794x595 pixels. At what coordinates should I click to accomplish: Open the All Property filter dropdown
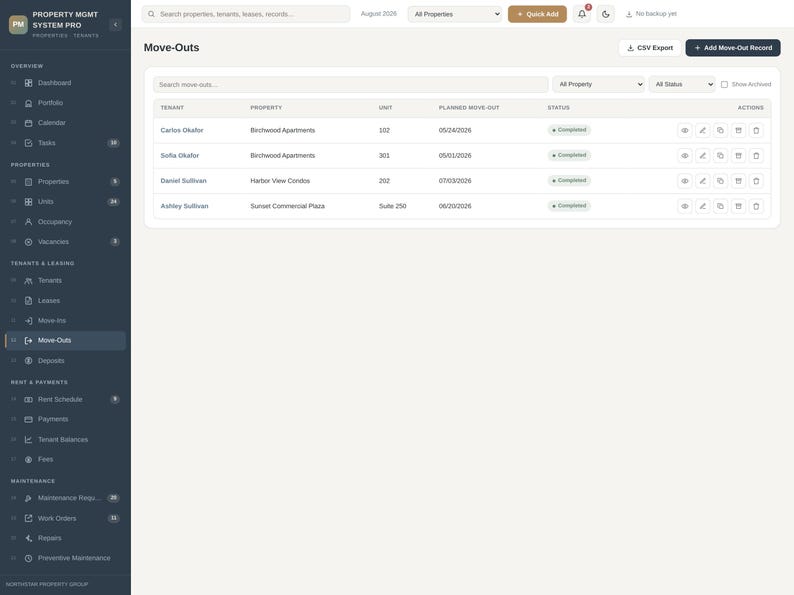(x=599, y=84)
